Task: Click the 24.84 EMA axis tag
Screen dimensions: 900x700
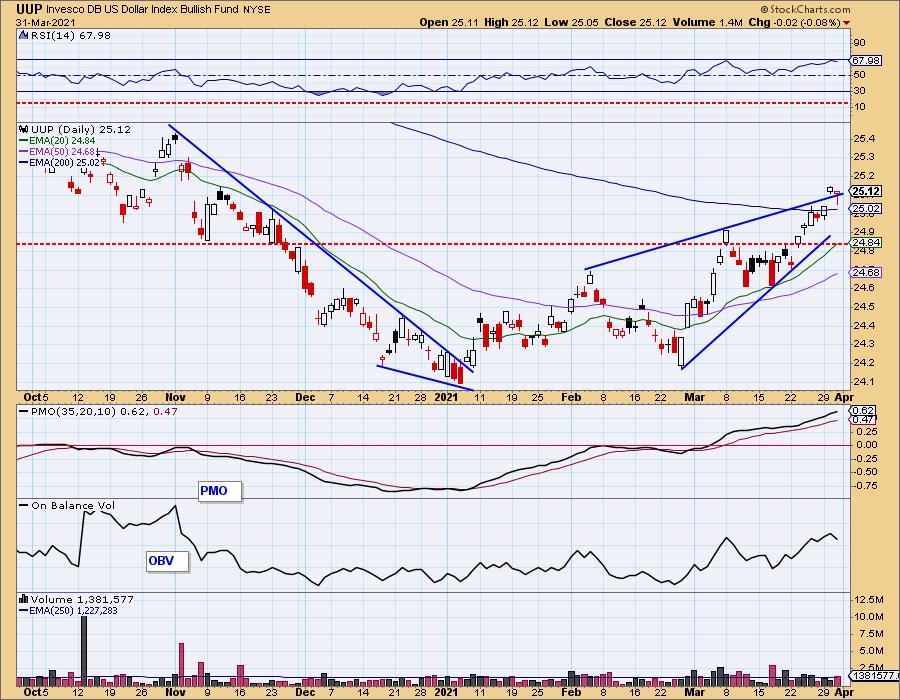Action: point(866,242)
